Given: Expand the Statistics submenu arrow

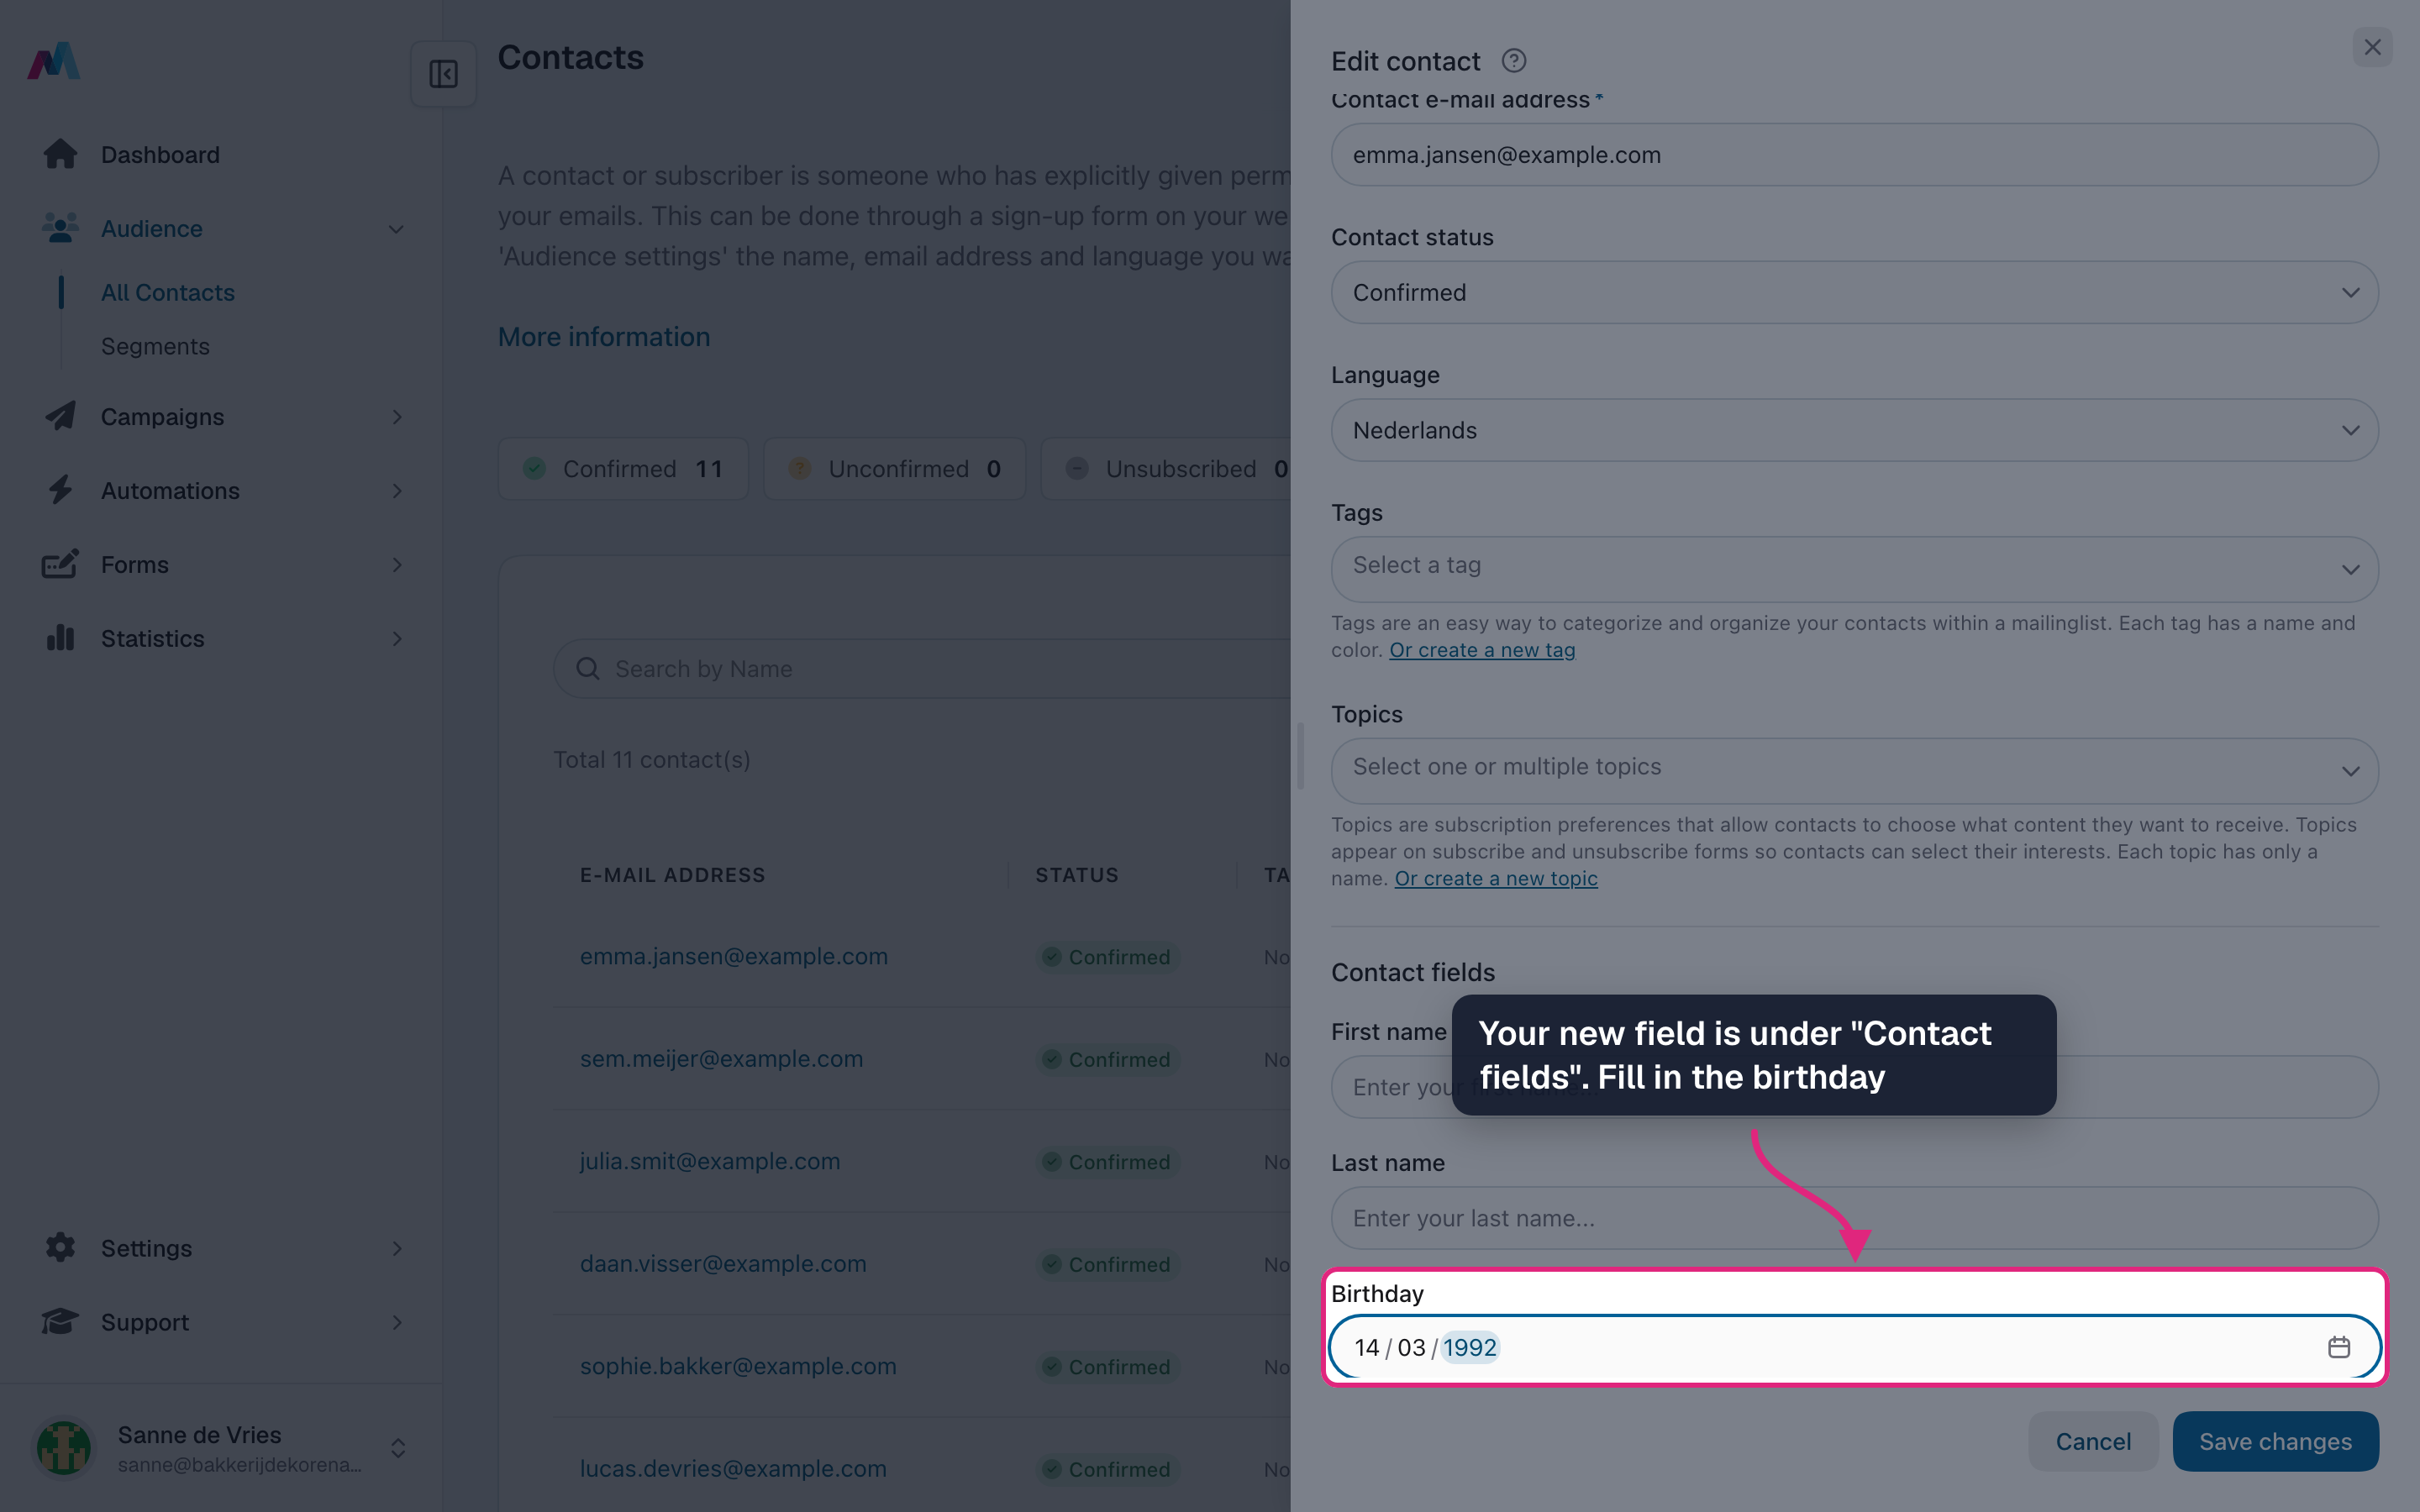Looking at the screenshot, I should (397, 638).
